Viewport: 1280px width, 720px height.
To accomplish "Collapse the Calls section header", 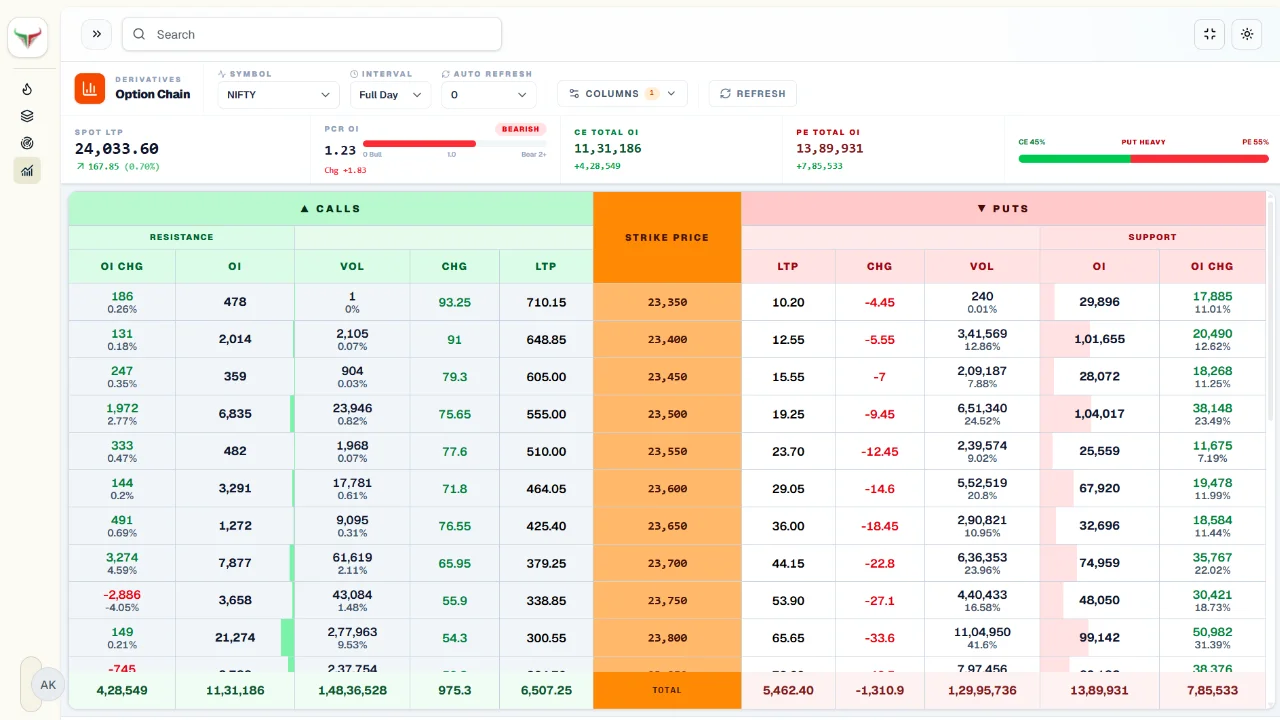I will click(x=331, y=209).
